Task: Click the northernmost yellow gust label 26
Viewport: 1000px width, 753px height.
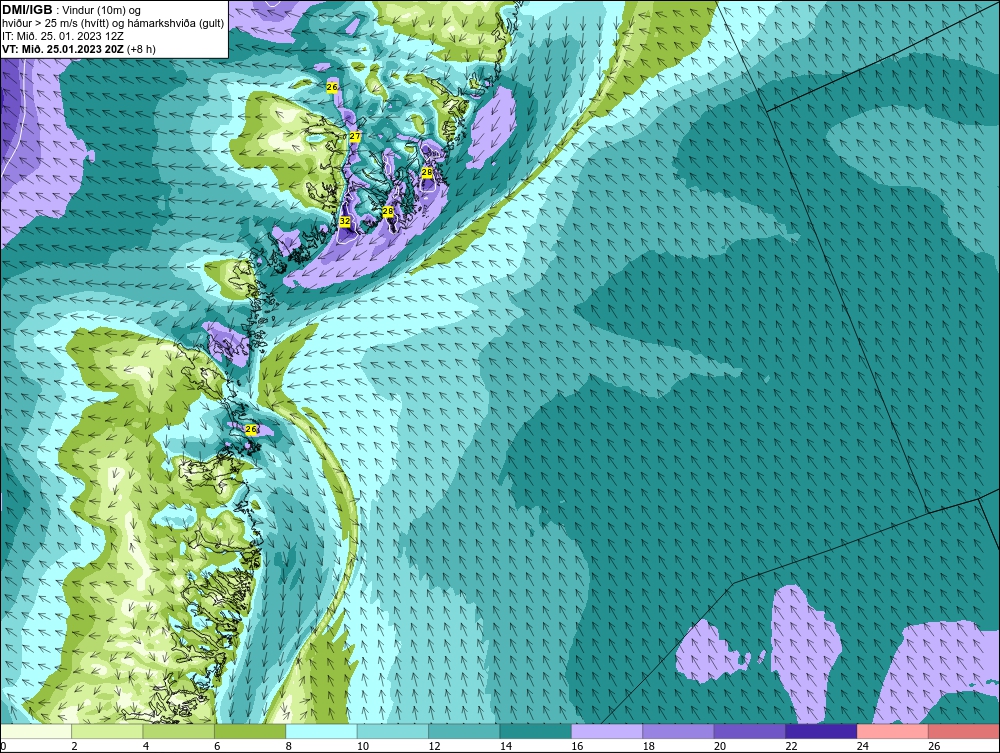Action: pos(332,87)
